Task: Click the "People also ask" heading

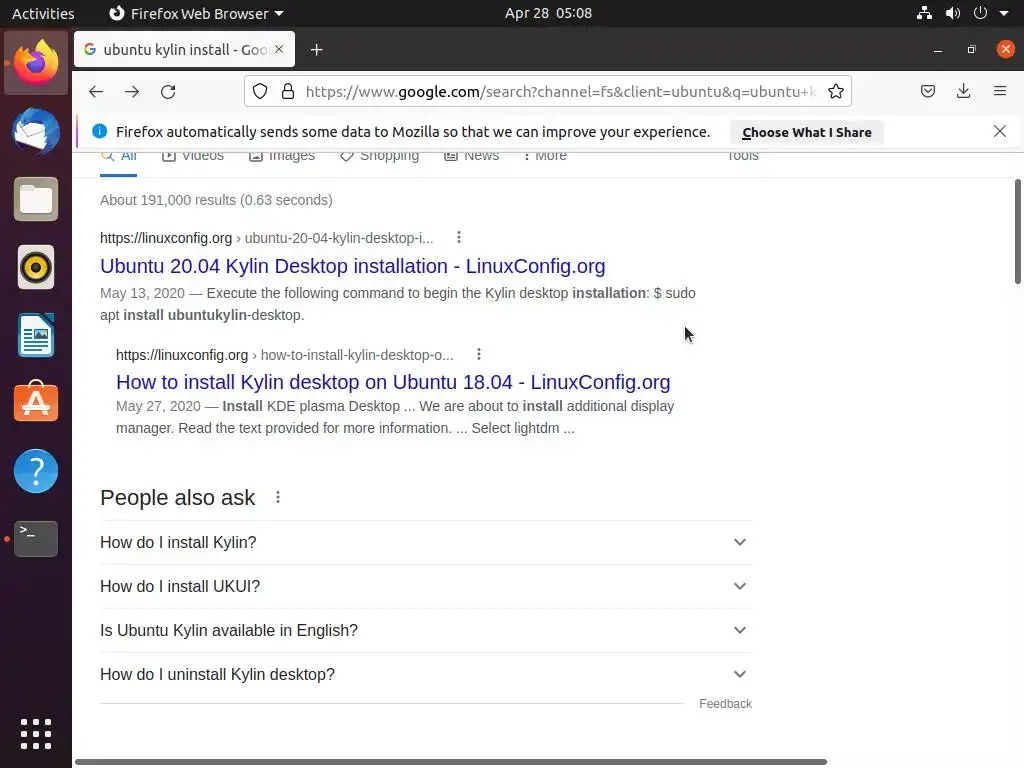Action: [178, 498]
